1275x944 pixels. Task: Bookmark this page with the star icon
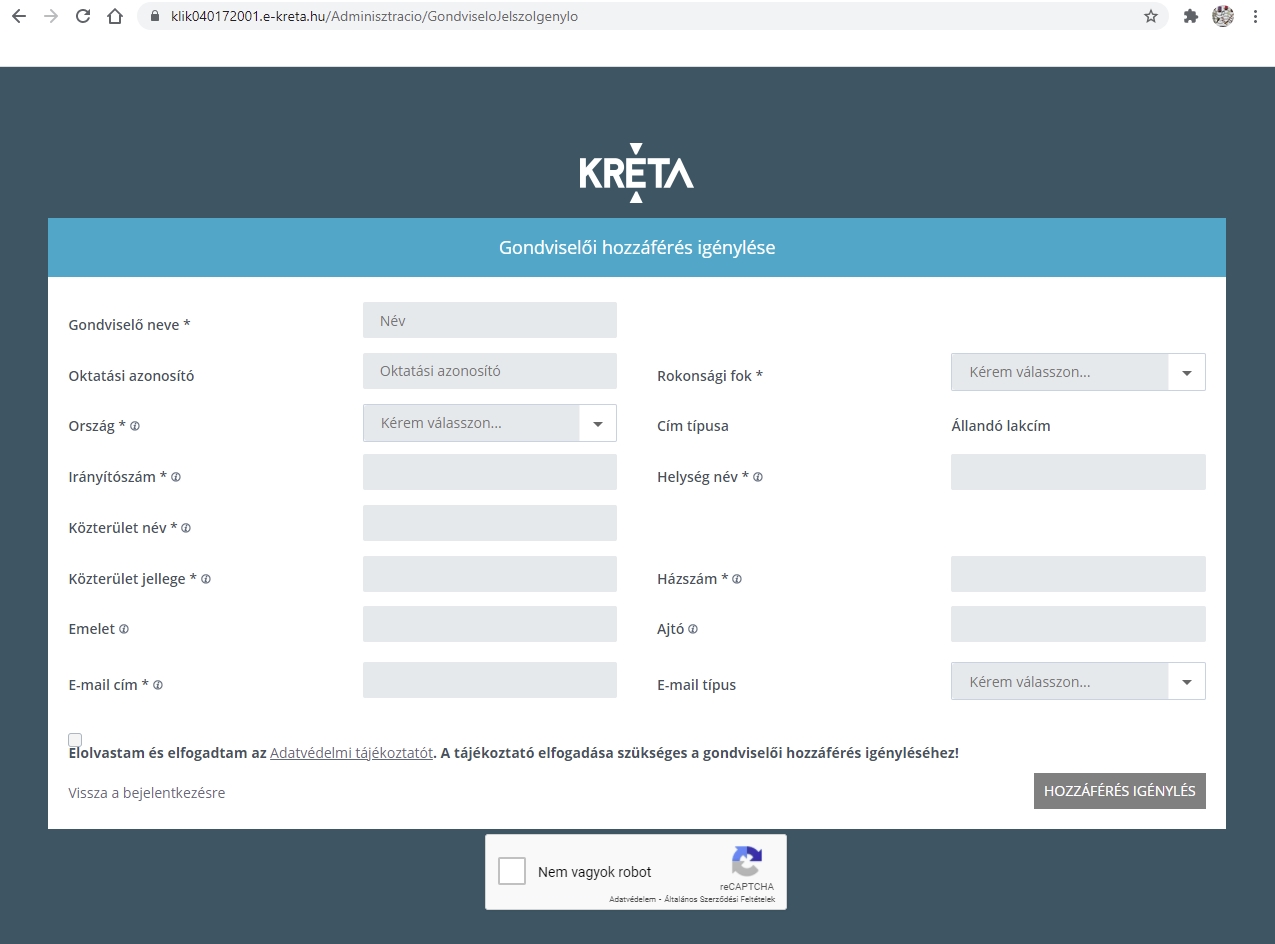coord(1151,16)
